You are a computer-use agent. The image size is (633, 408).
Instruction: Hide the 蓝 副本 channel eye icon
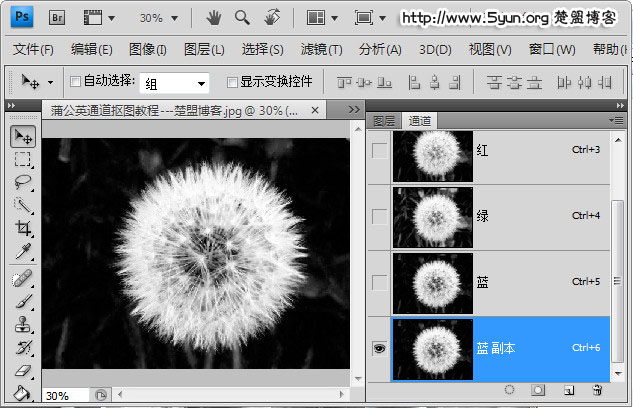click(x=379, y=347)
